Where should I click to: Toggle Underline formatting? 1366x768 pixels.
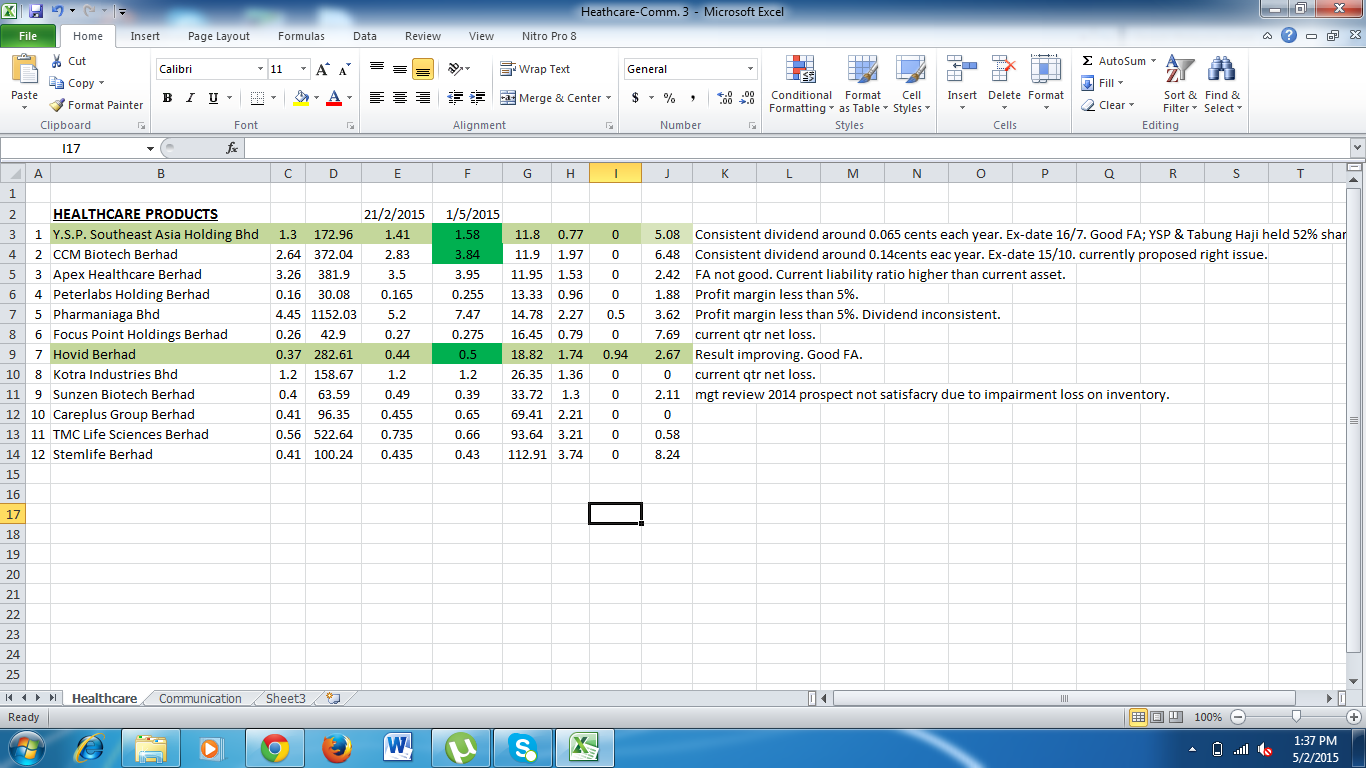[213, 98]
